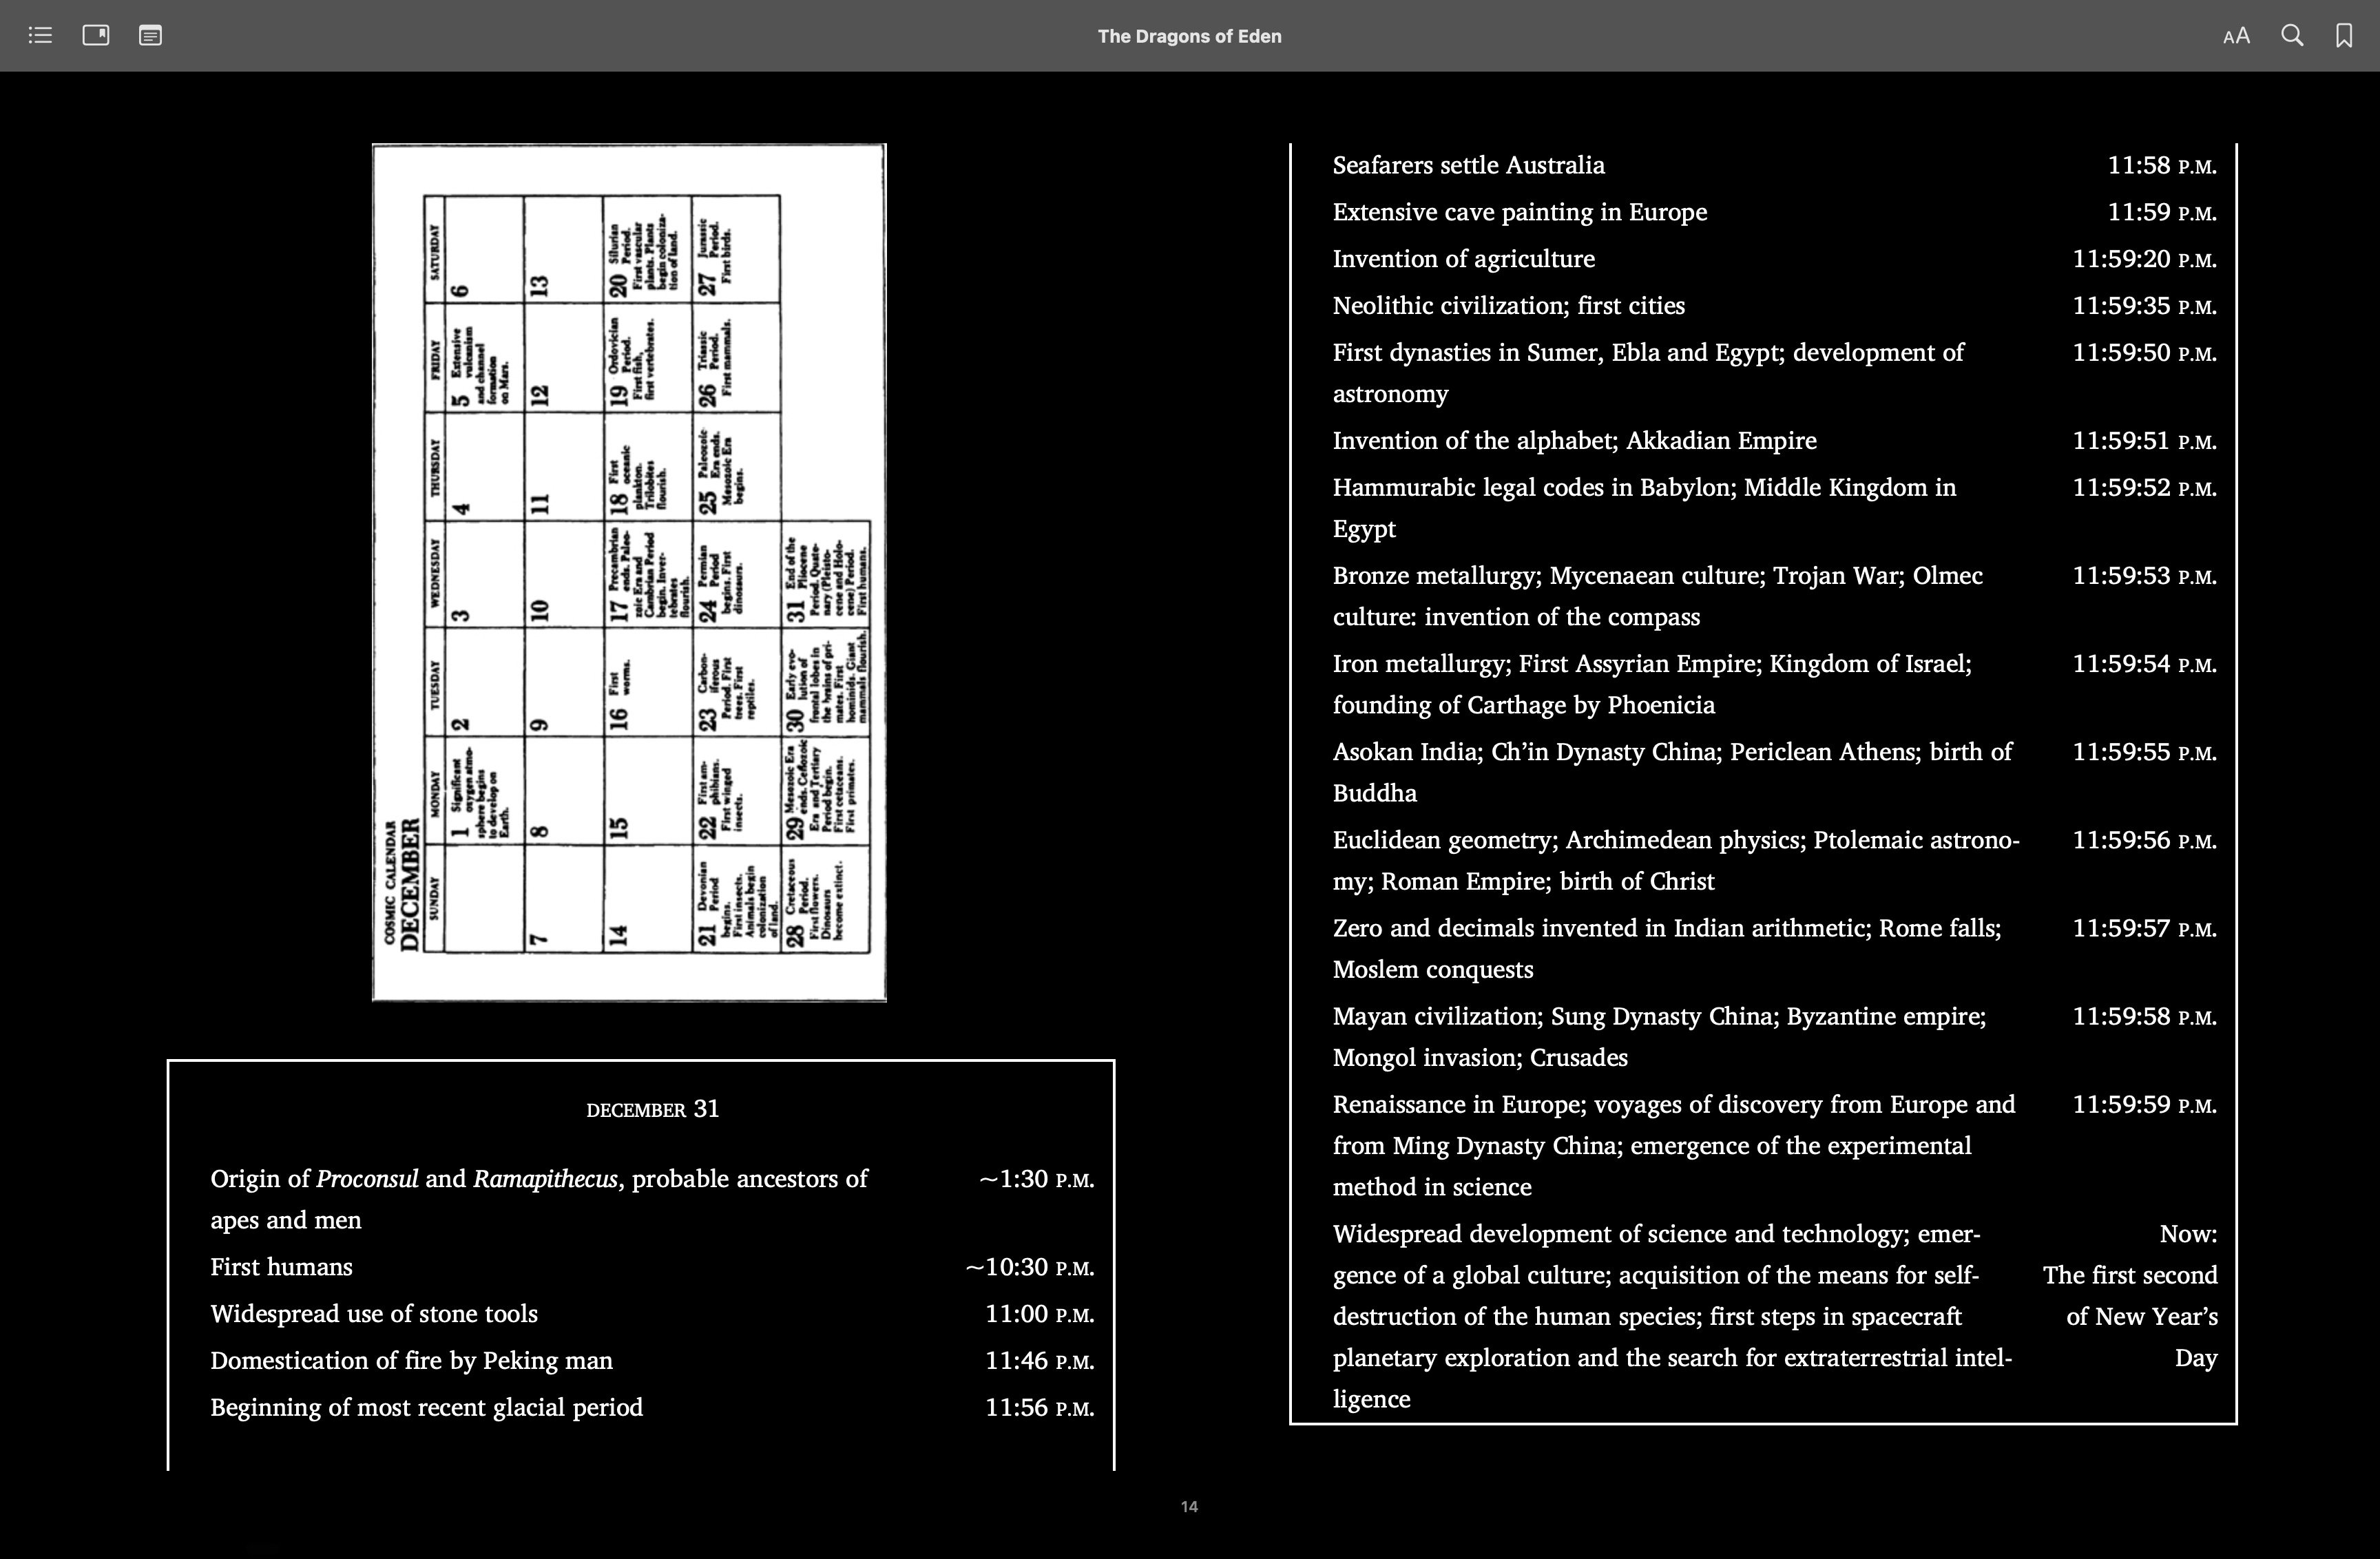Click 'method in science' line
The height and width of the screenshot is (1559, 2380).
pyautogui.click(x=1432, y=1187)
